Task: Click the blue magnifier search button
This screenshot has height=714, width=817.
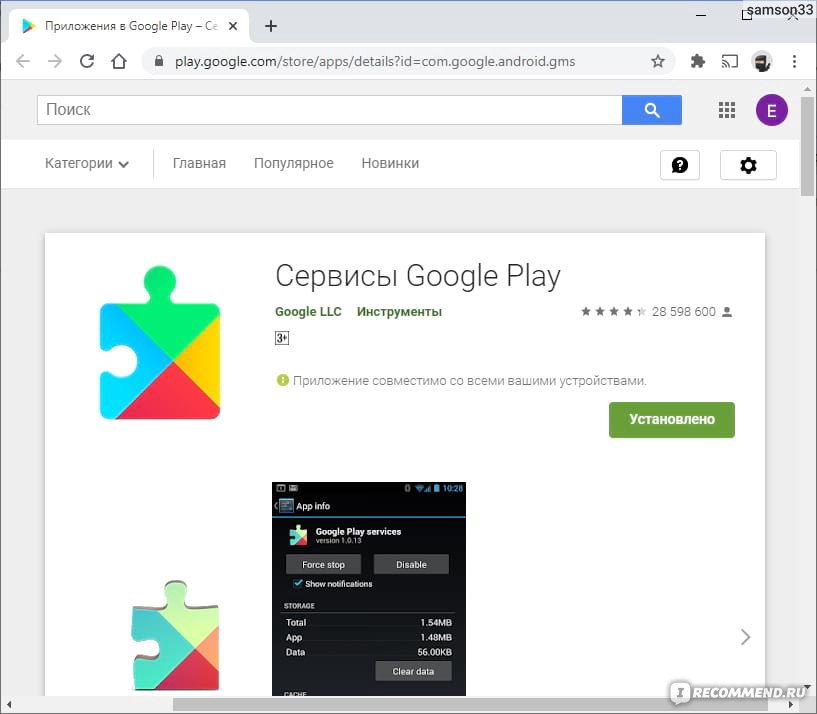Action: (651, 110)
